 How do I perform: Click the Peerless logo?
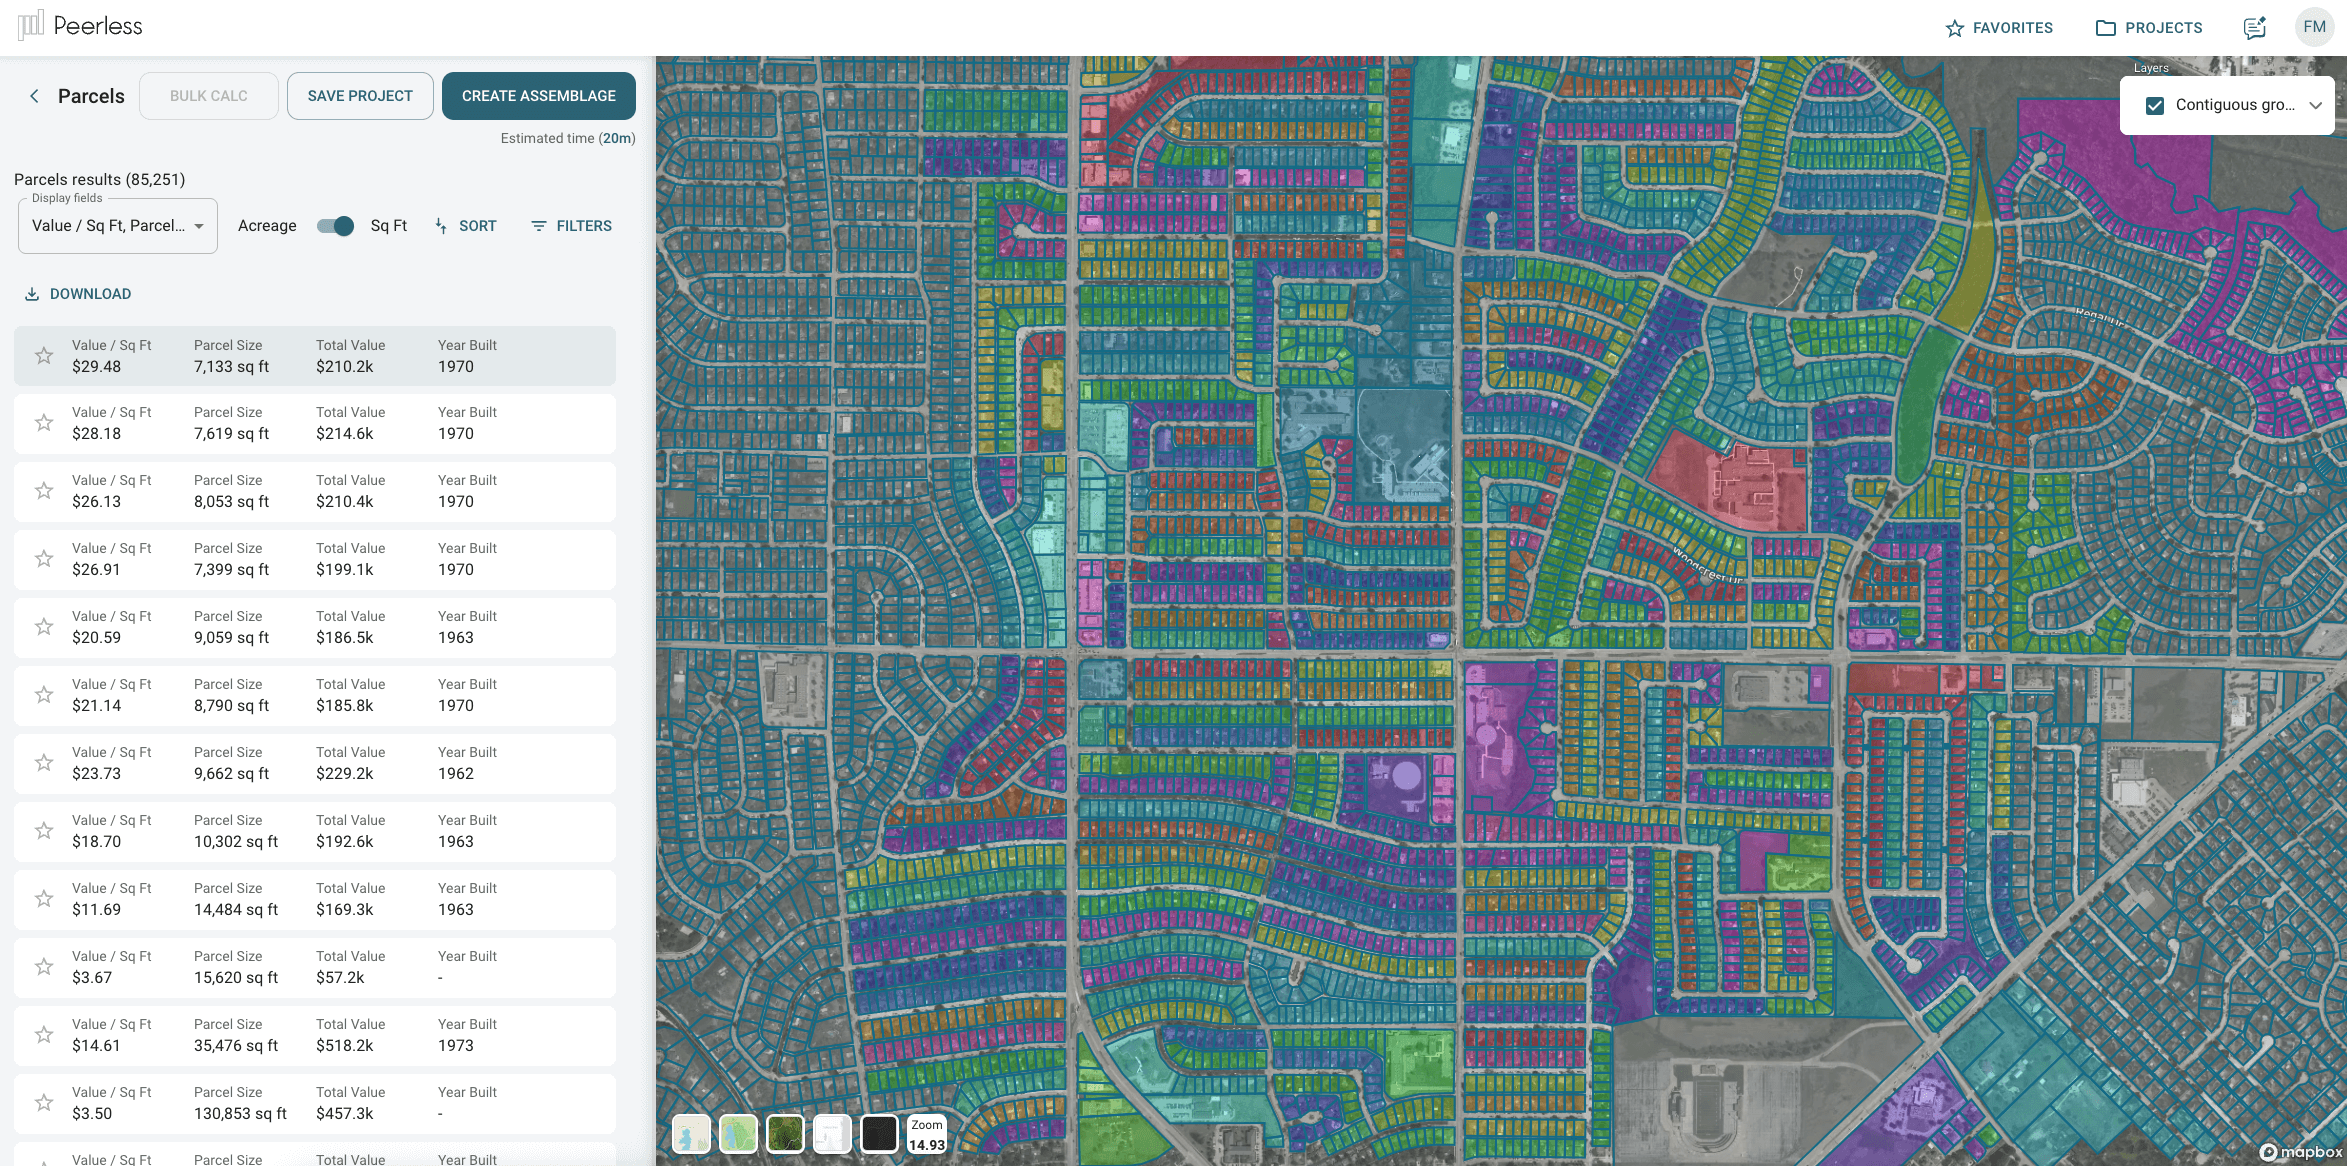click(81, 26)
